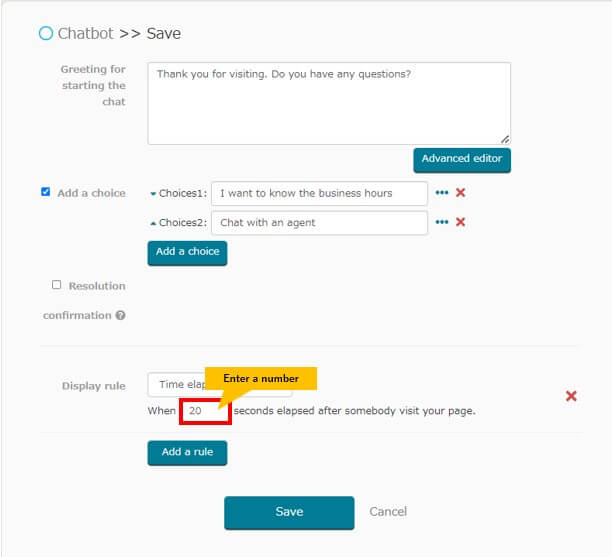The height and width of the screenshot is (557, 612).
Task: Click the circle icon beside Chatbot title
Action: 46,34
